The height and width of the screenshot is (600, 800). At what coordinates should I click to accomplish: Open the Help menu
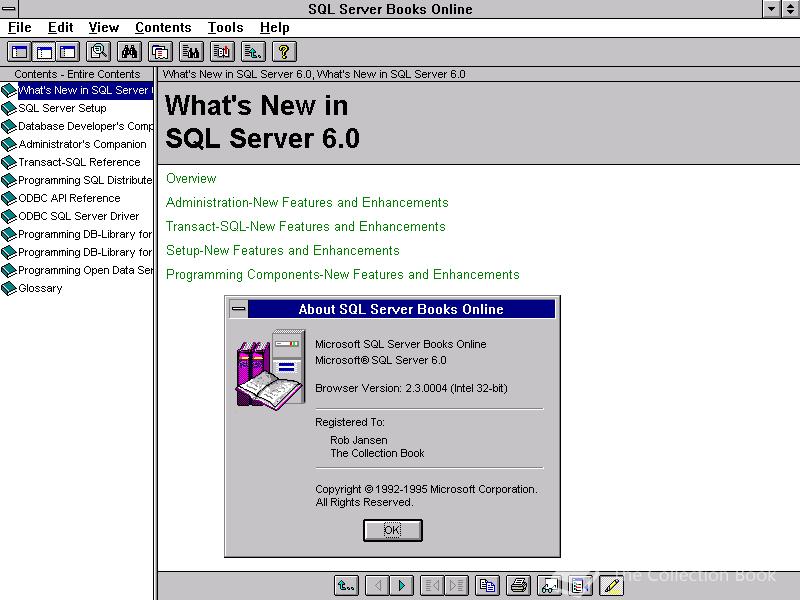tap(274, 28)
